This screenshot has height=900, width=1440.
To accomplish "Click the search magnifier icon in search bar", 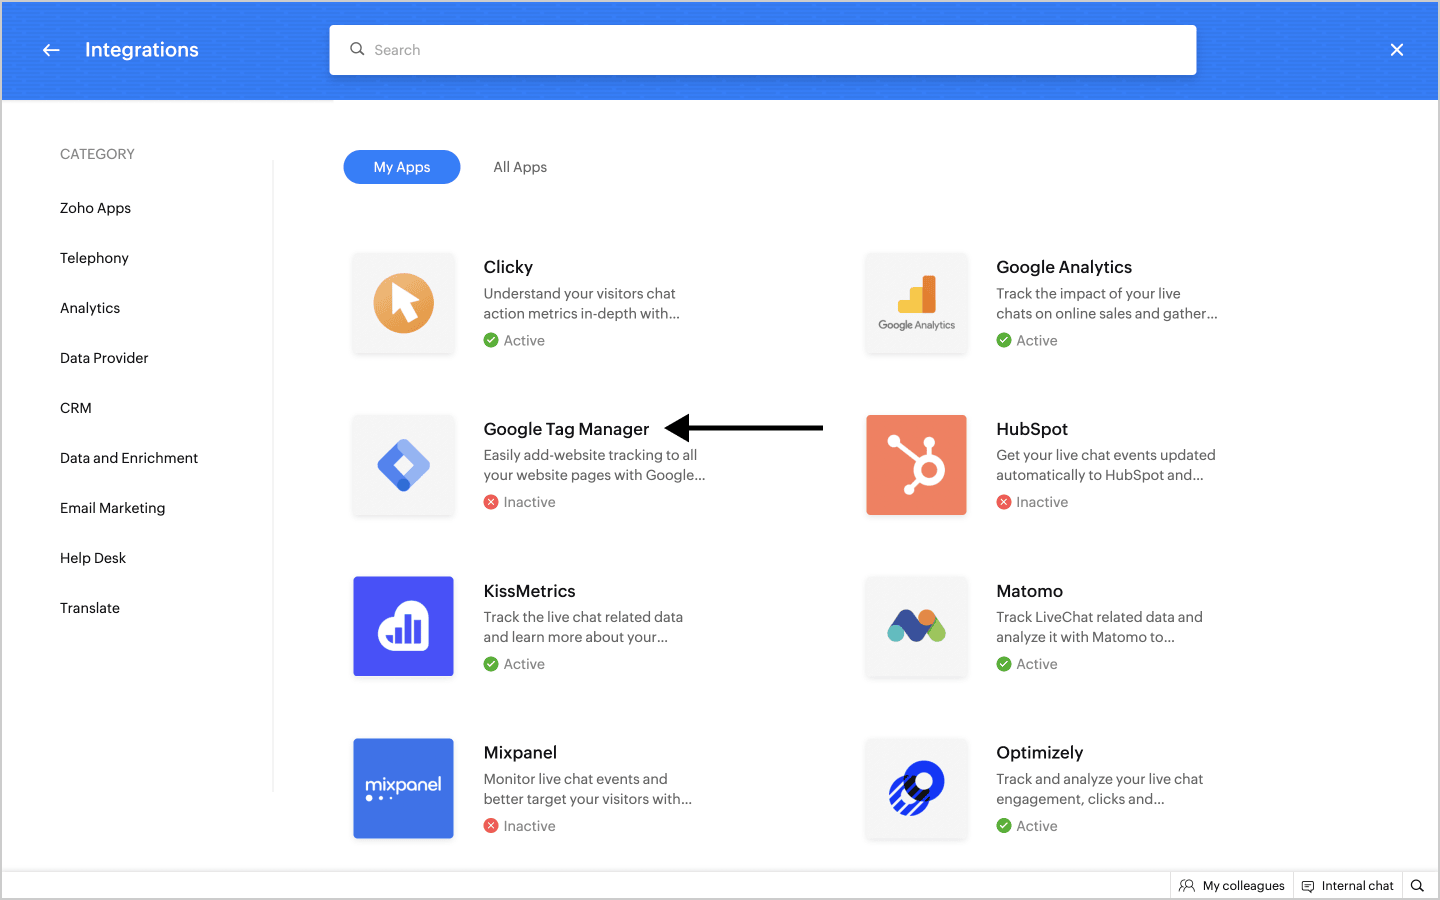I will coord(357,49).
